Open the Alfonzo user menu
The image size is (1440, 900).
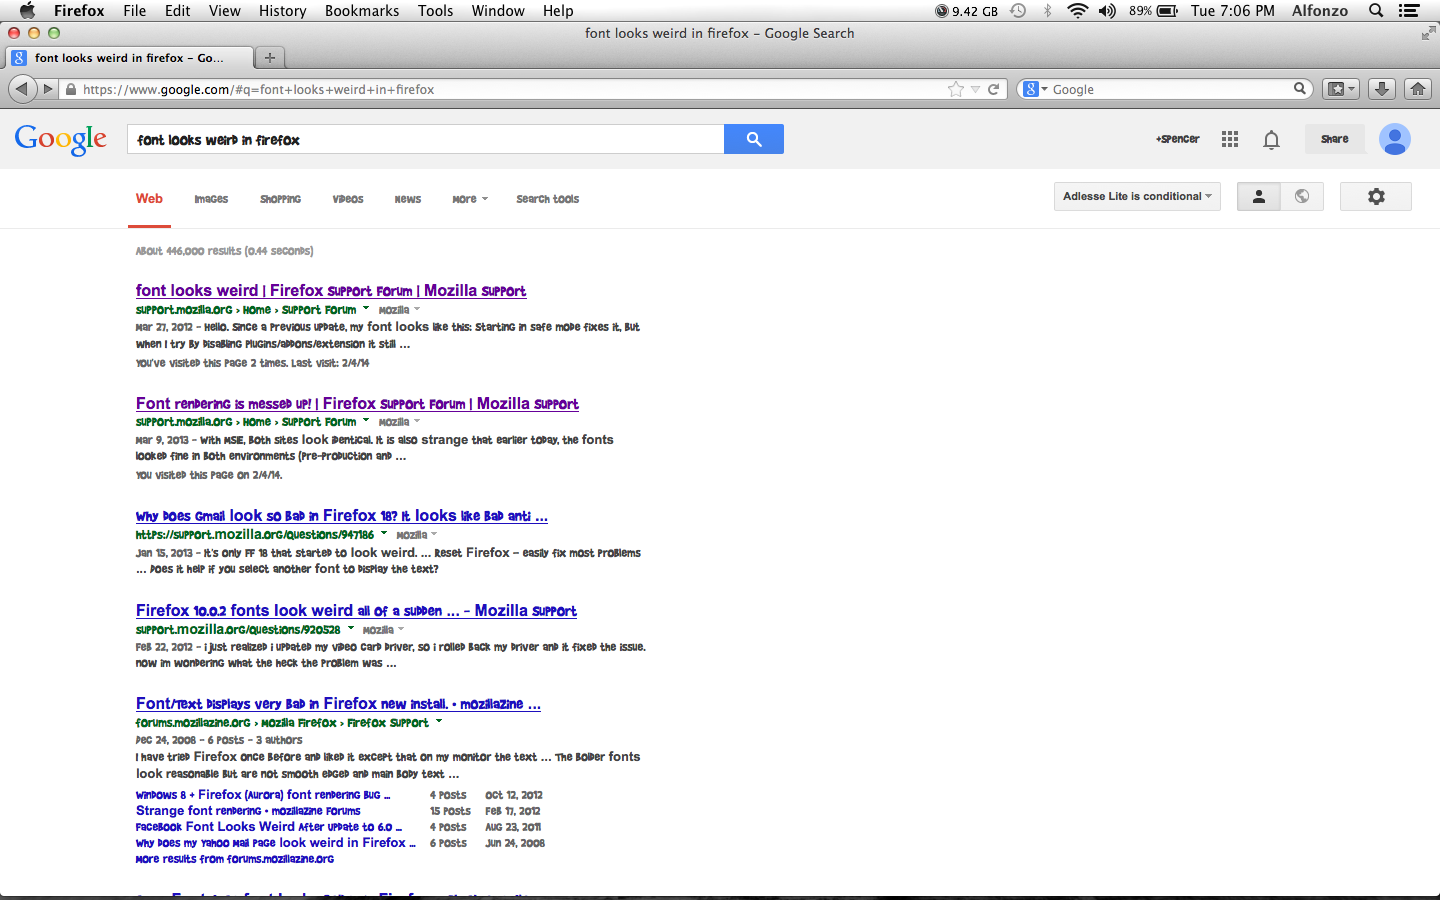coord(1320,10)
